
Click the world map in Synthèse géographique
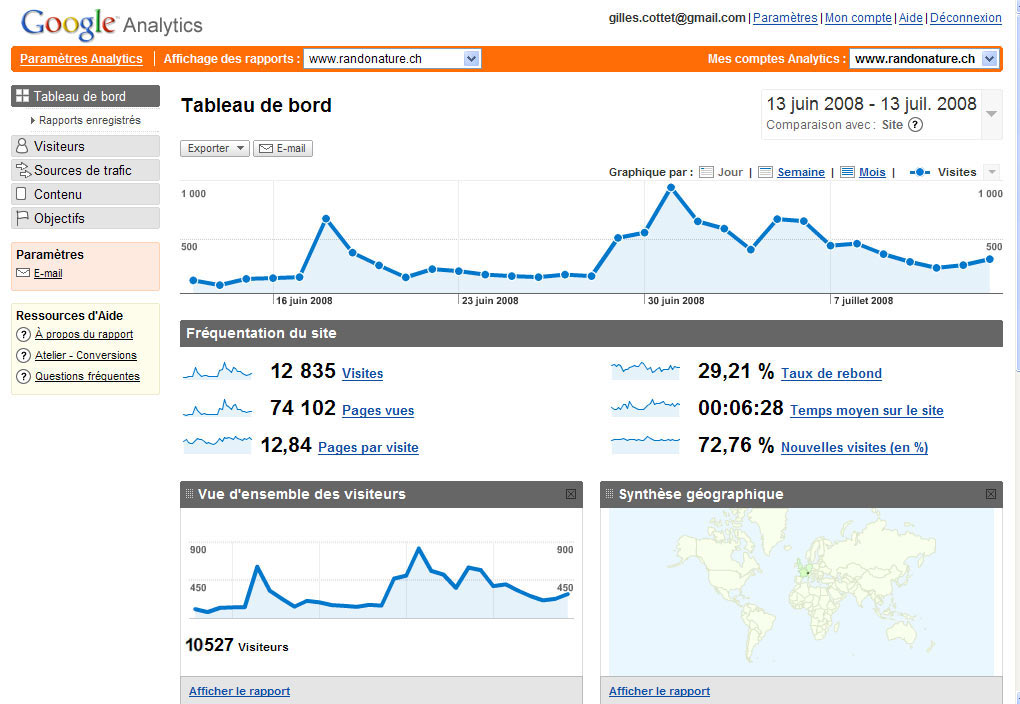[800, 590]
